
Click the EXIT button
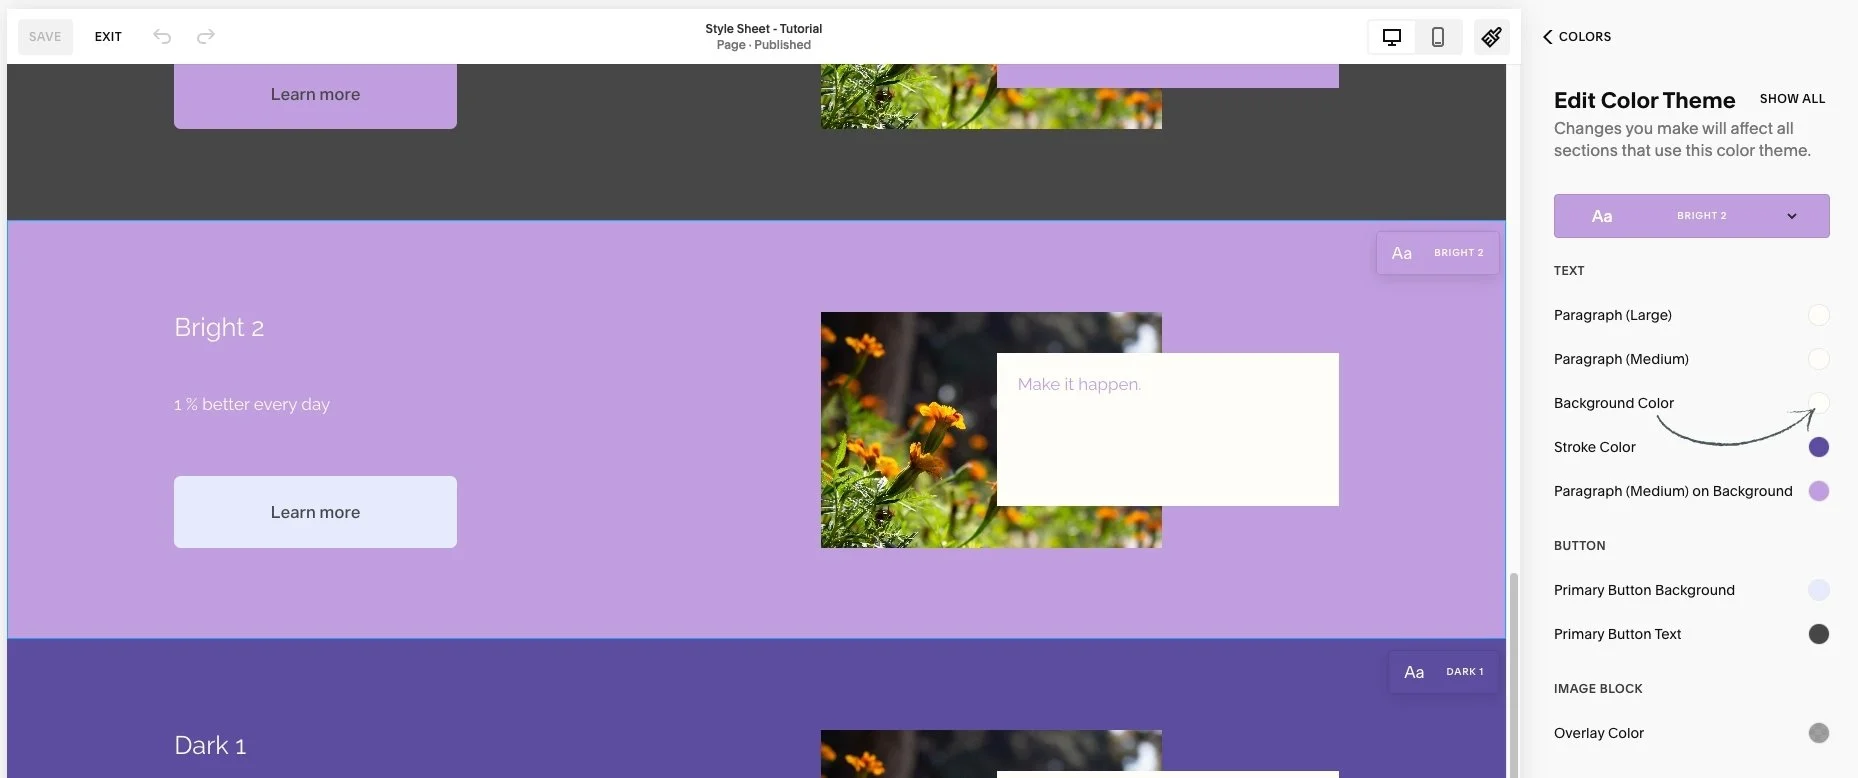(108, 37)
